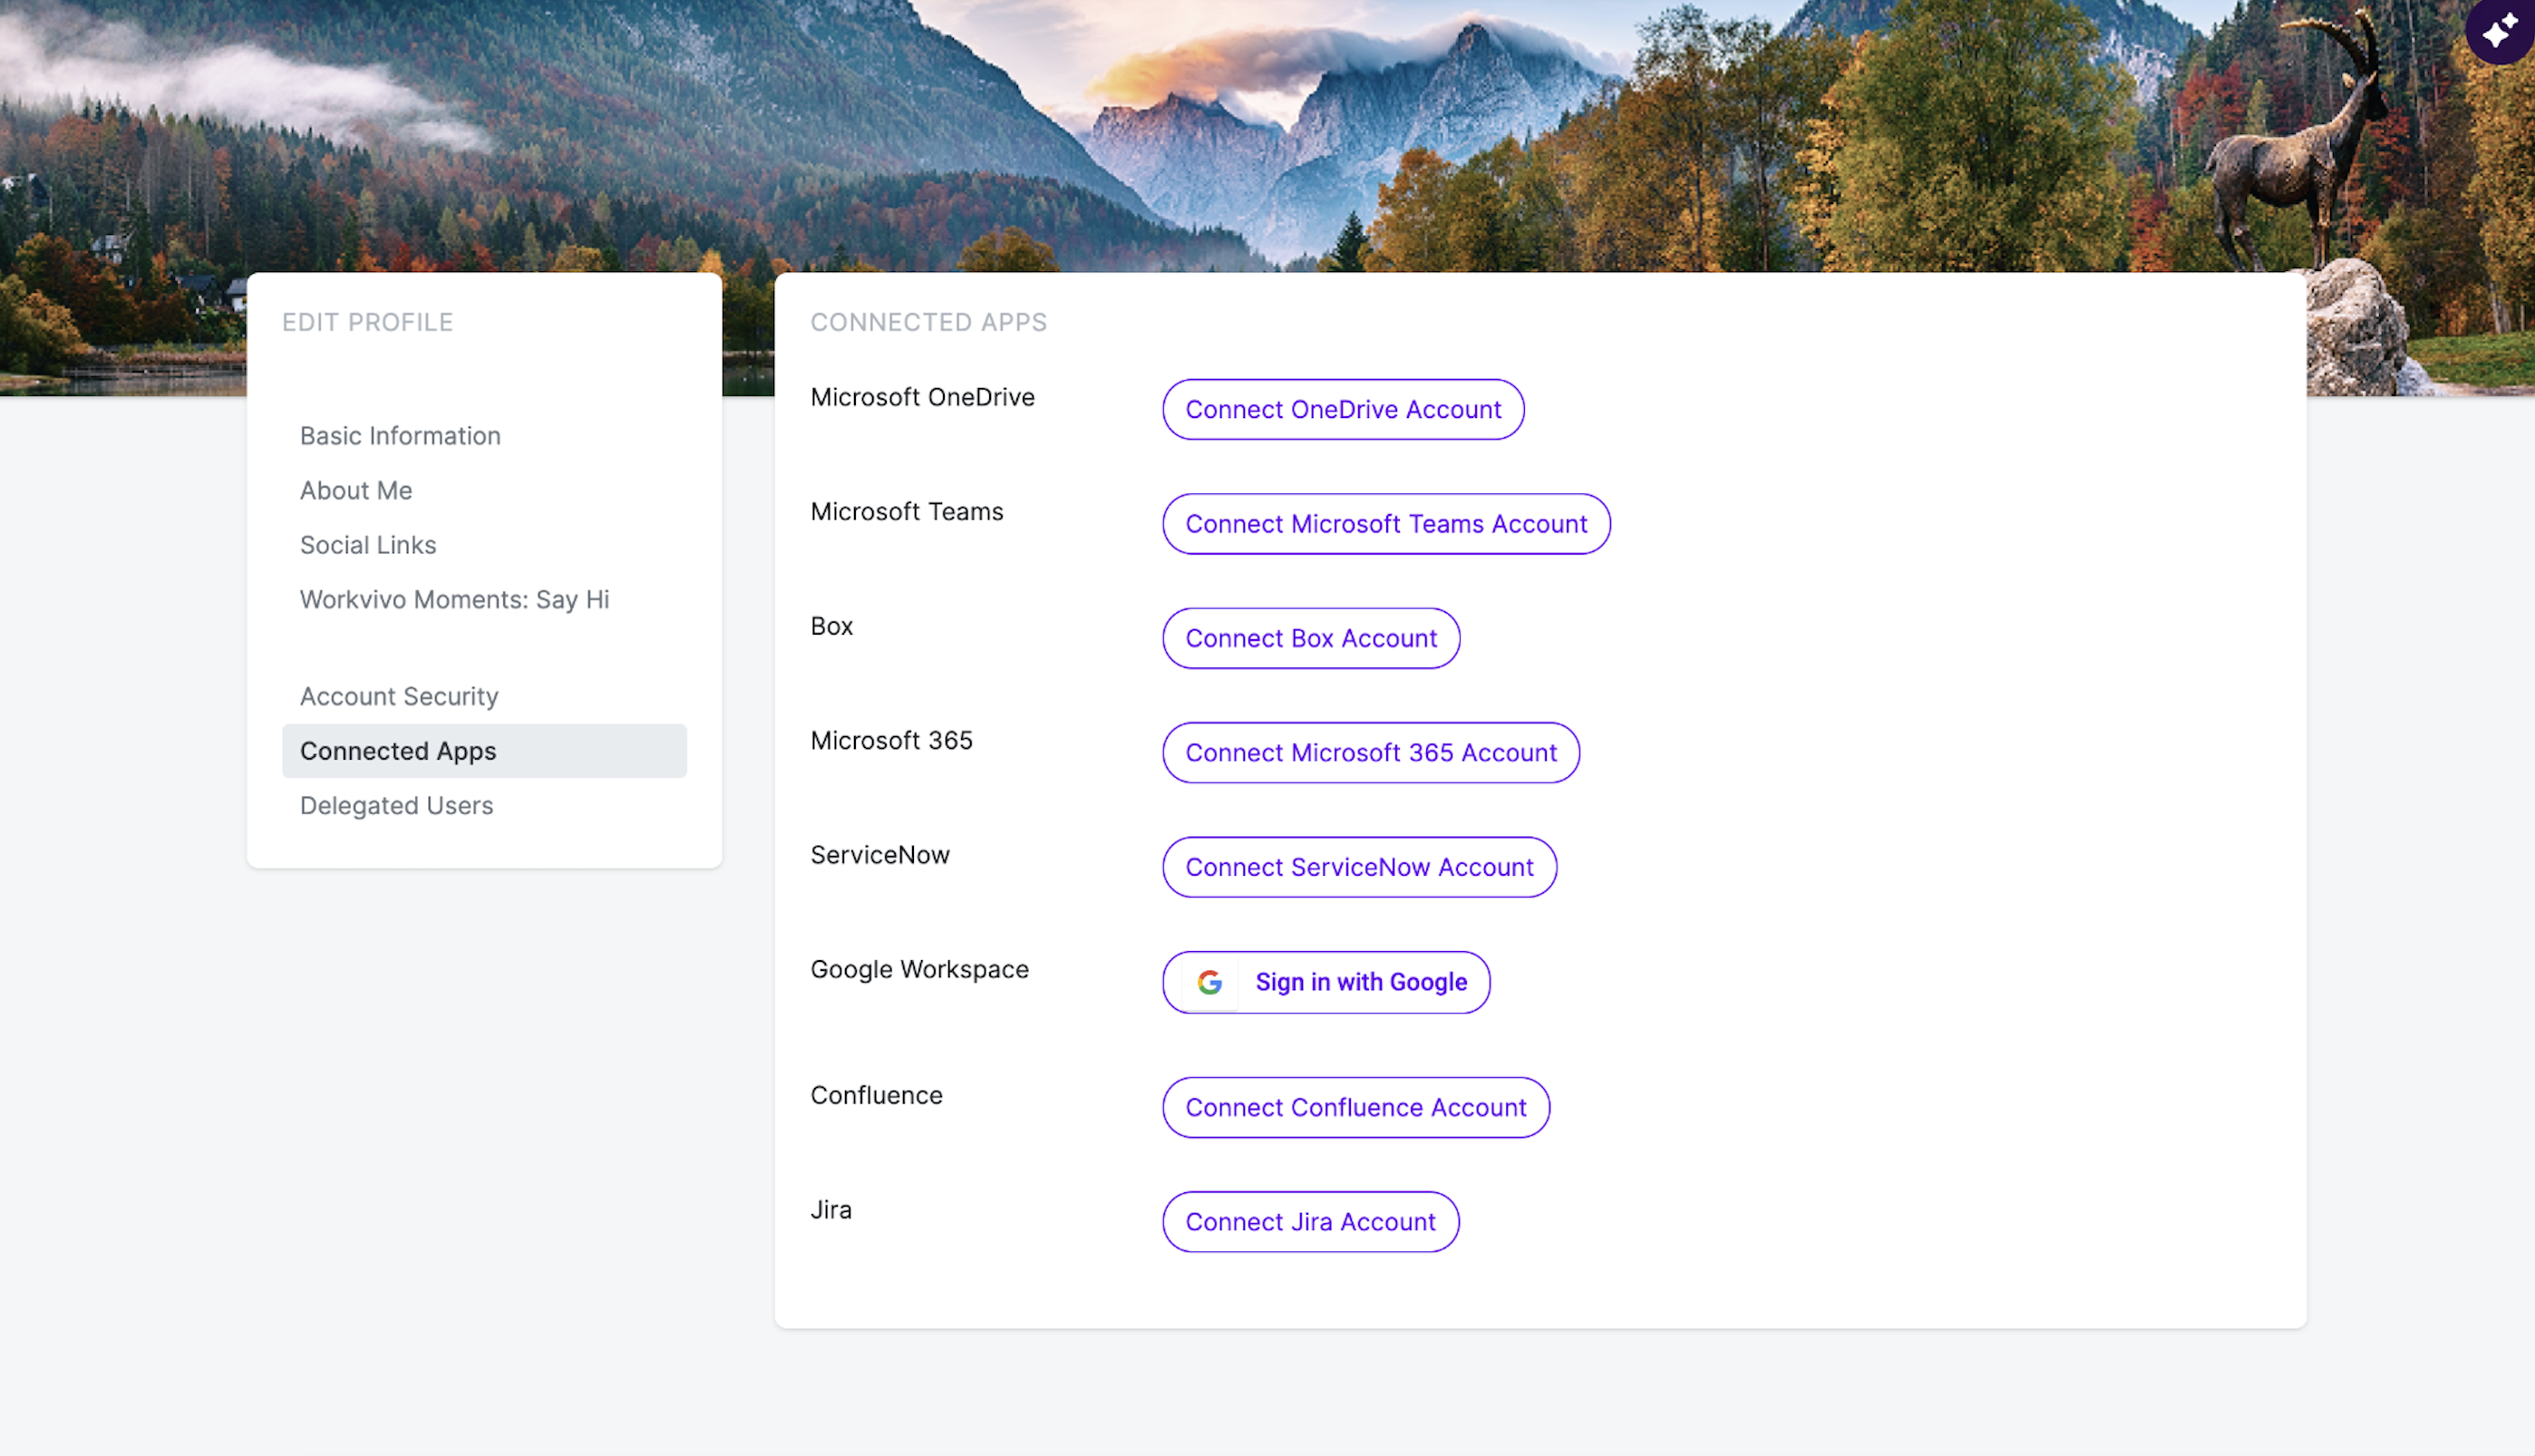The height and width of the screenshot is (1456, 2535).
Task: Select Connected Apps menu item
Action: click(x=484, y=751)
